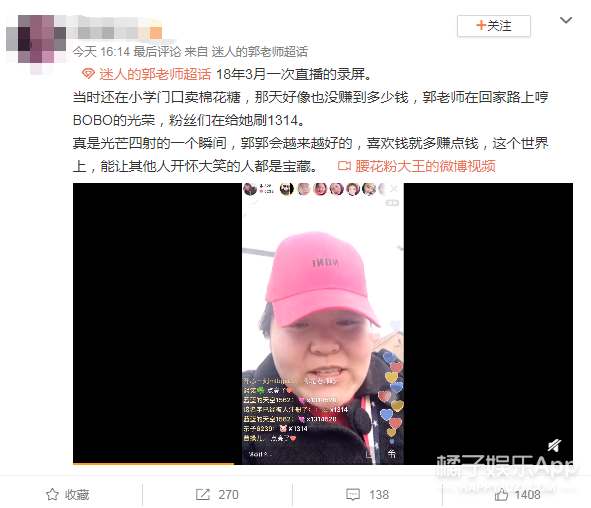Open the red 迷人的郭老师超话 topic tag
The image size is (591, 508).
155,74
